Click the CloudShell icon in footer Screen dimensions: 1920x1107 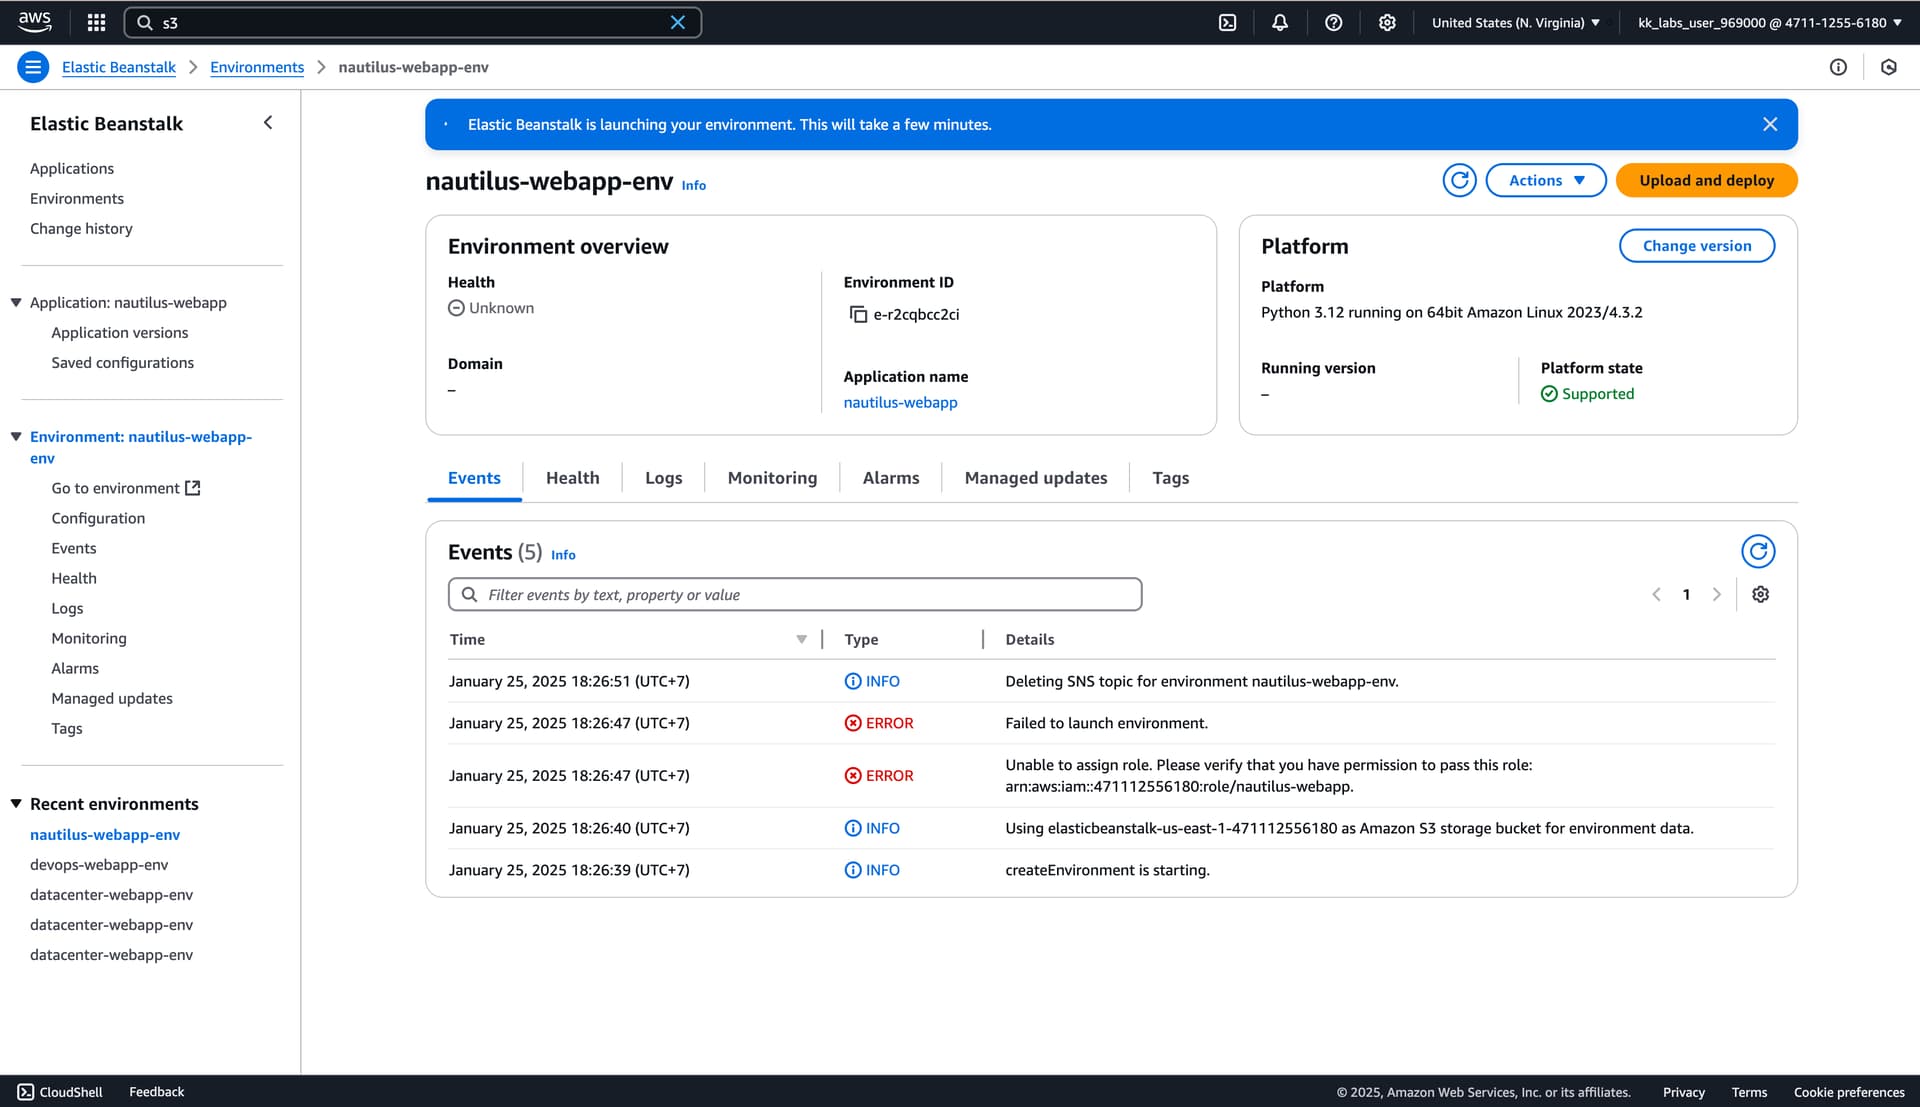click(x=26, y=1092)
